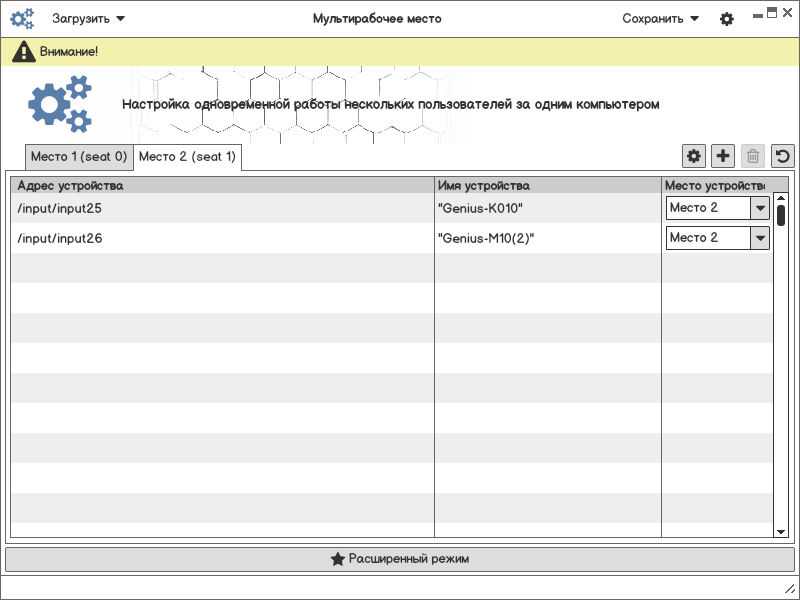Add a new seat with plus button
This screenshot has width=800, height=600.
723,156
